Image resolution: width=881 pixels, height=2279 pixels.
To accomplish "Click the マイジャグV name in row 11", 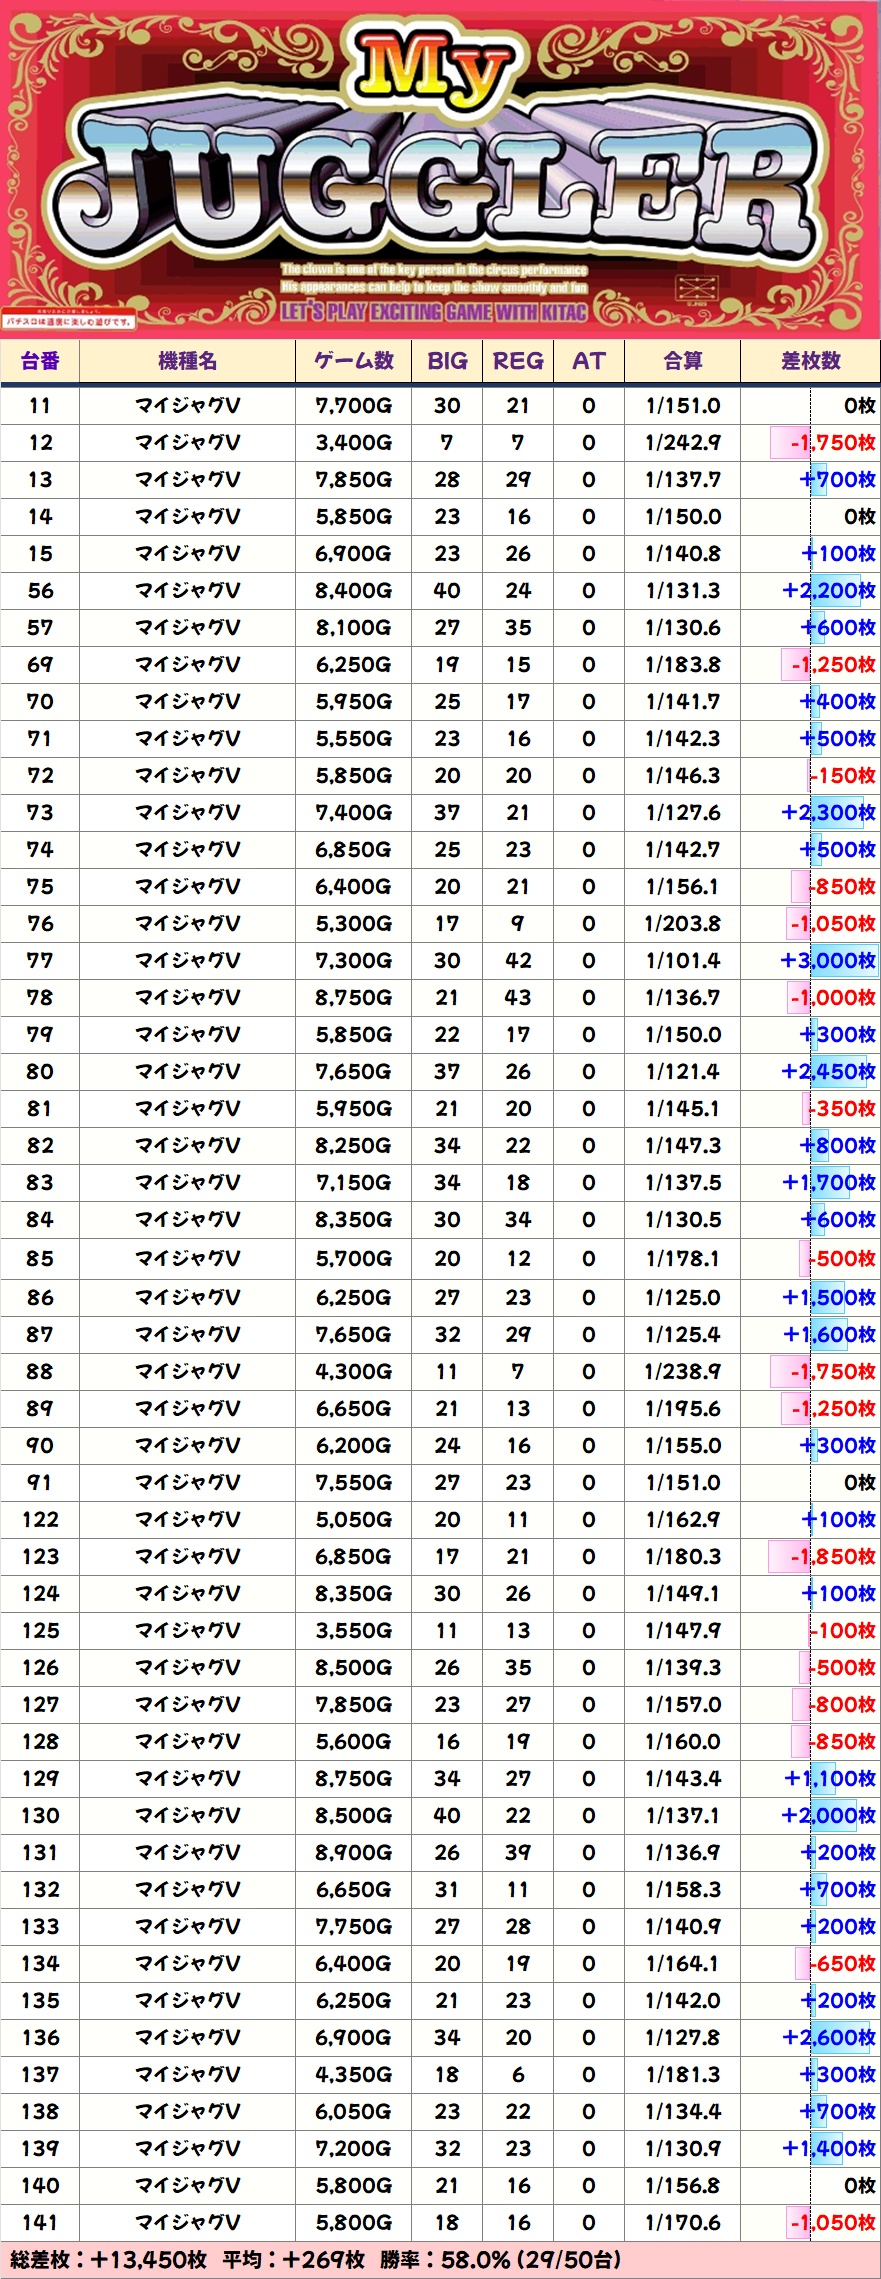I will 187,406.
